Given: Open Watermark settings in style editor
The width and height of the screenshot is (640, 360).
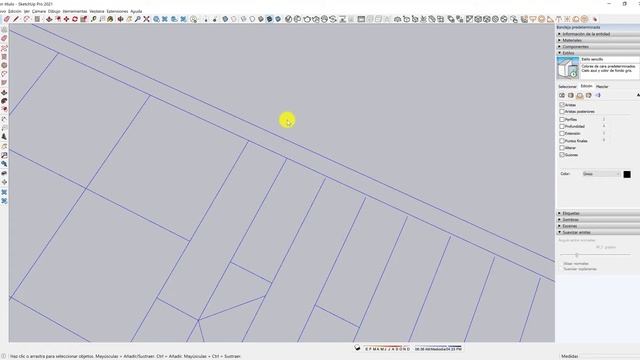Looking at the screenshot, I should click(x=589, y=95).
